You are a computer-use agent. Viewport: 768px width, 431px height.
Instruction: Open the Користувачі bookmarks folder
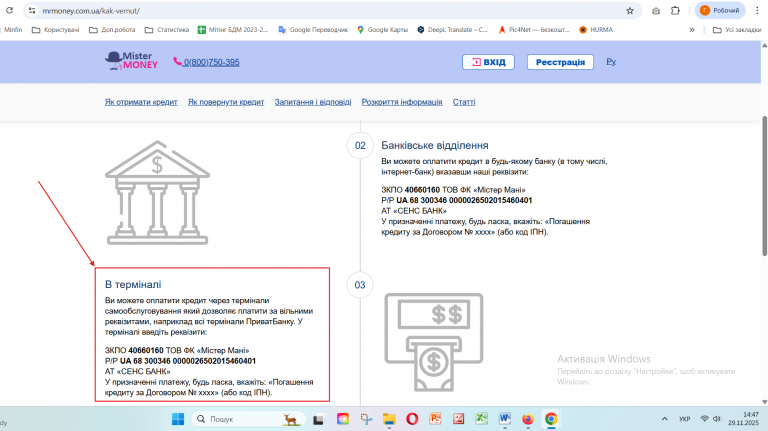[x=55, y=30]
